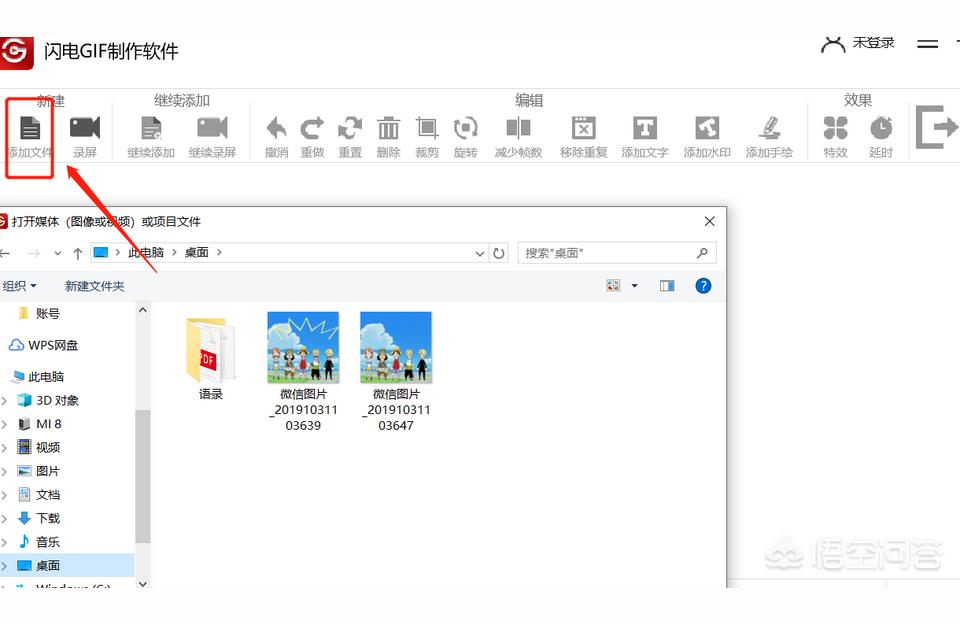
Task: Expand the 3D 对象 tree node
Action: 5,401
